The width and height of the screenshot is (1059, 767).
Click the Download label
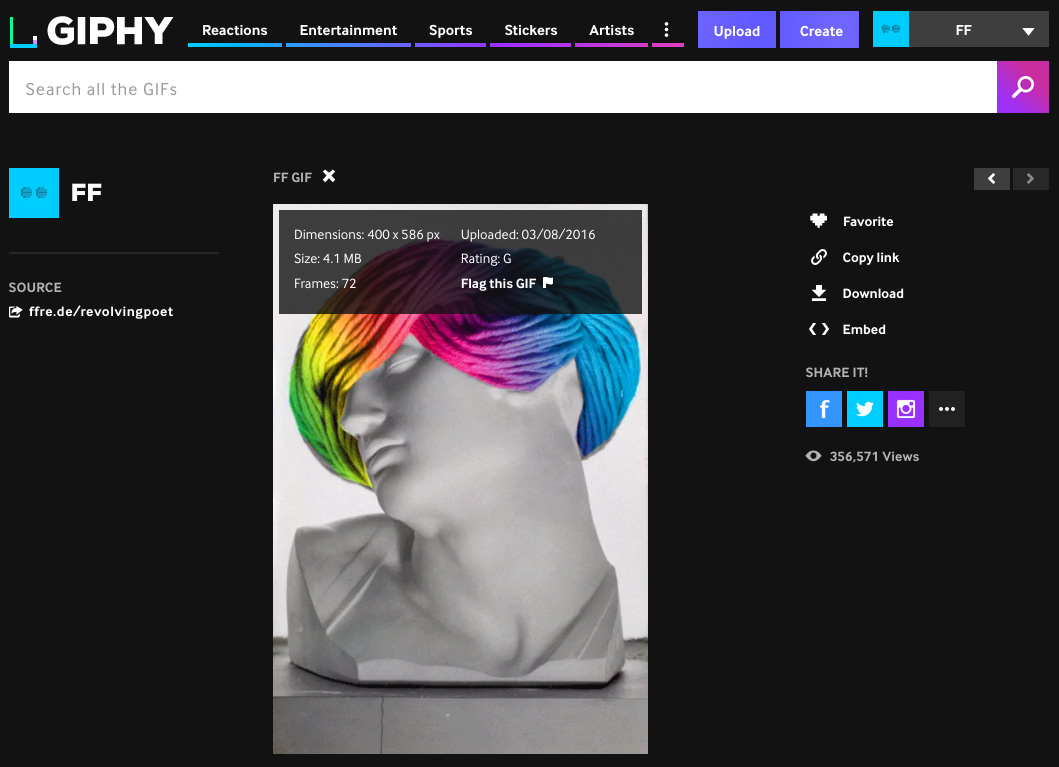873,293
